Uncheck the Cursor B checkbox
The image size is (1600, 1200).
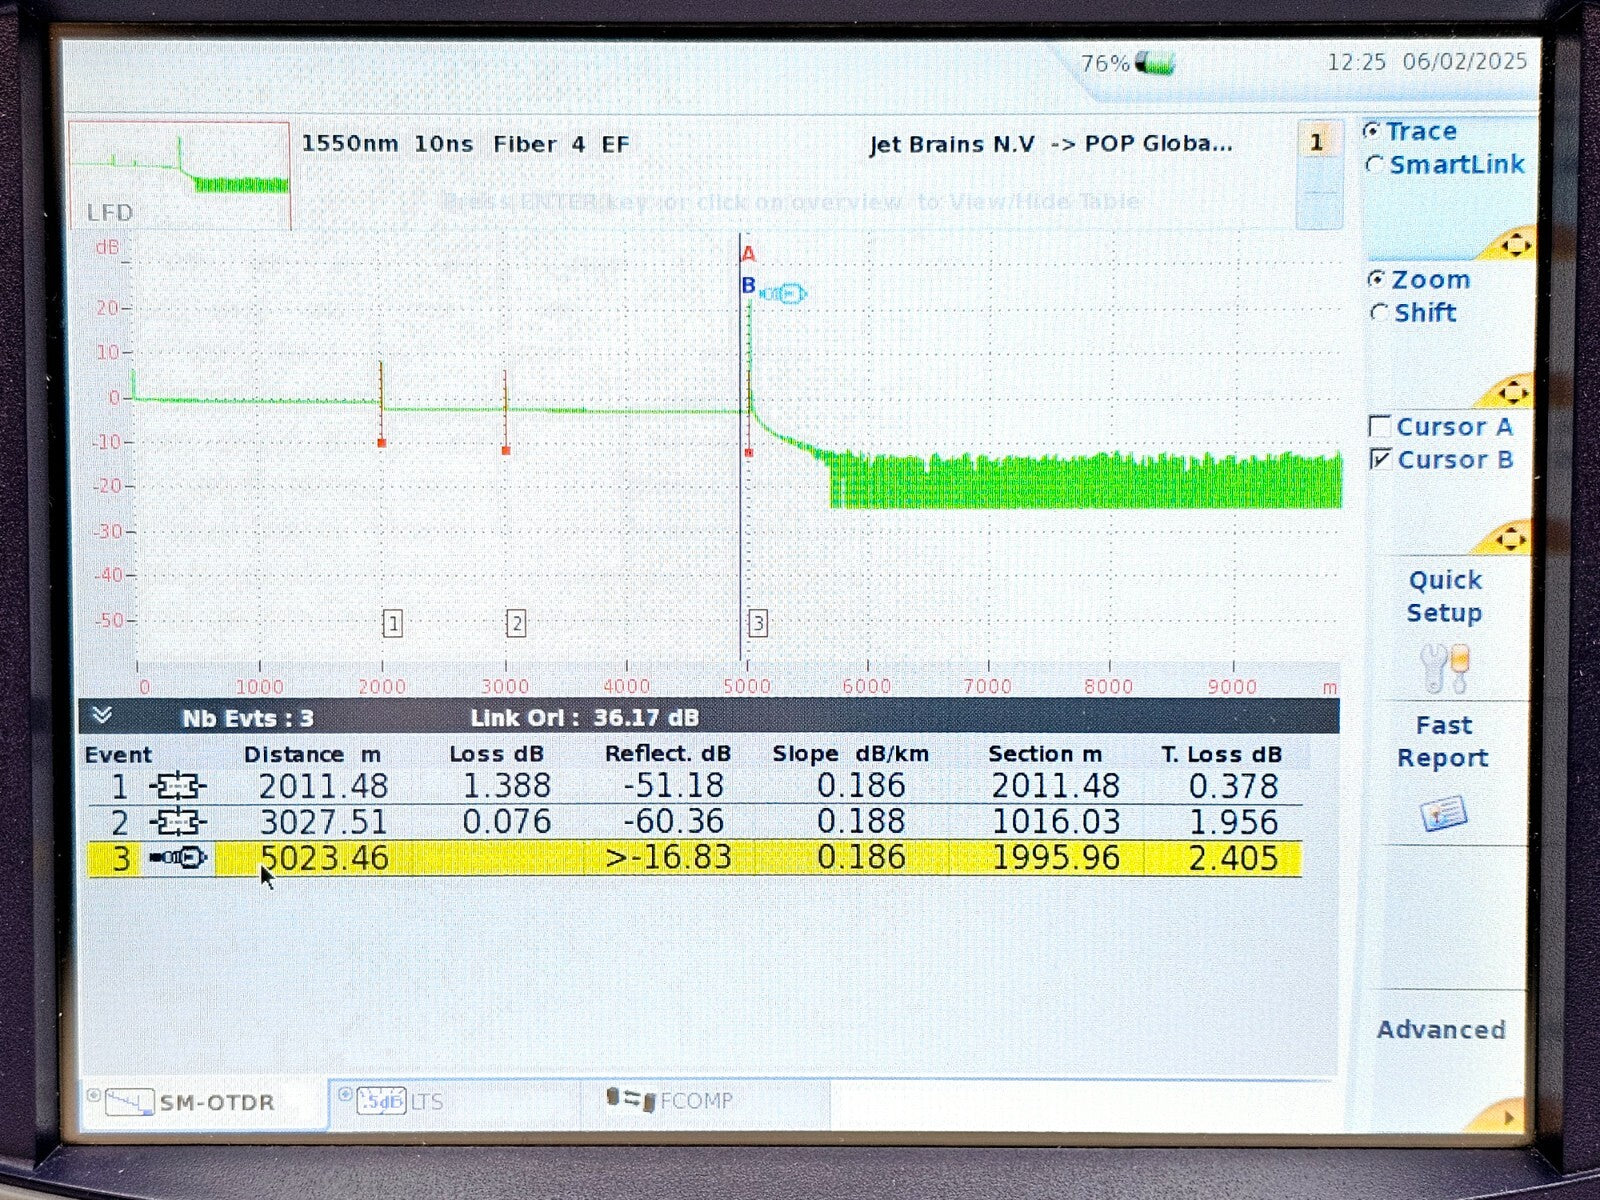(x=1380, y=460)
